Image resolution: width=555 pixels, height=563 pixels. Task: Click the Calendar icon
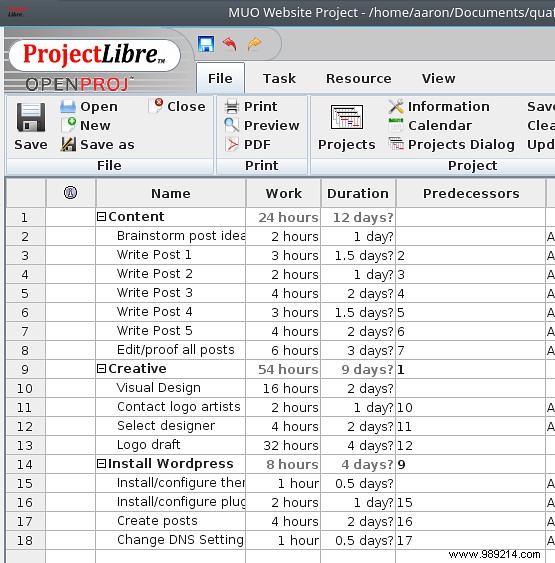pyautogui.click(x=396, y=125)
